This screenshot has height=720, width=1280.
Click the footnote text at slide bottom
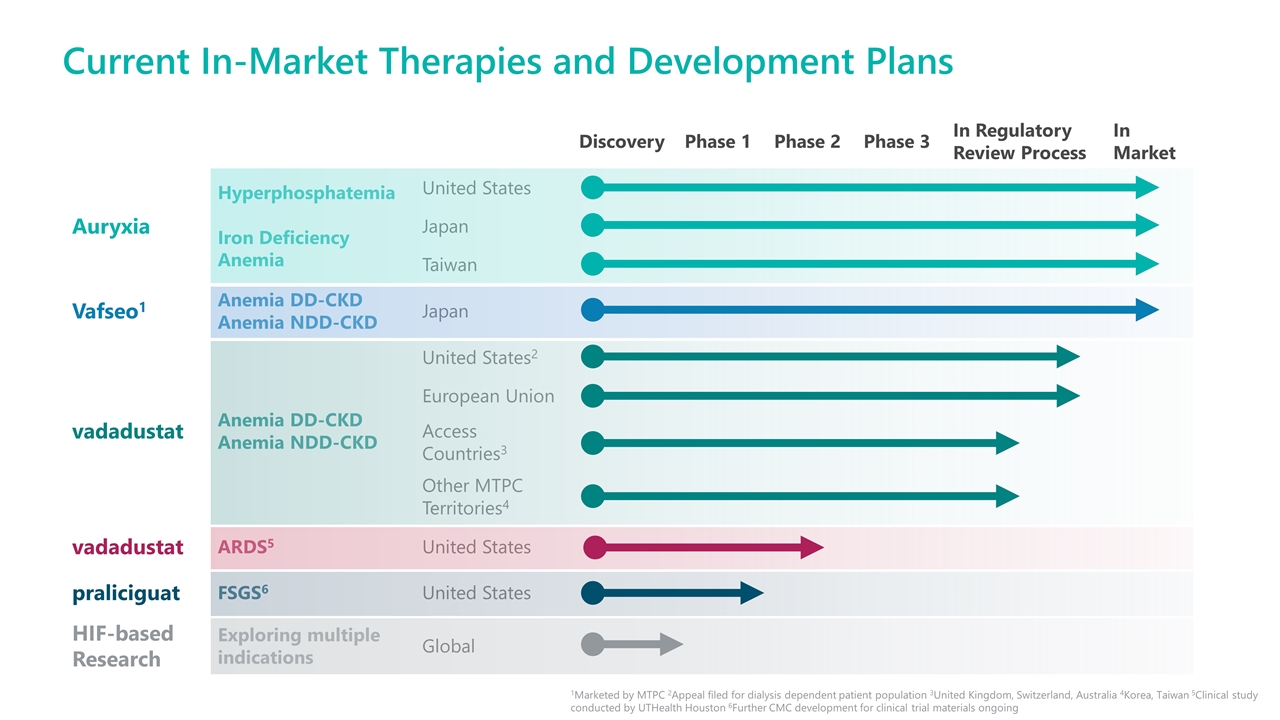(913, 701)
